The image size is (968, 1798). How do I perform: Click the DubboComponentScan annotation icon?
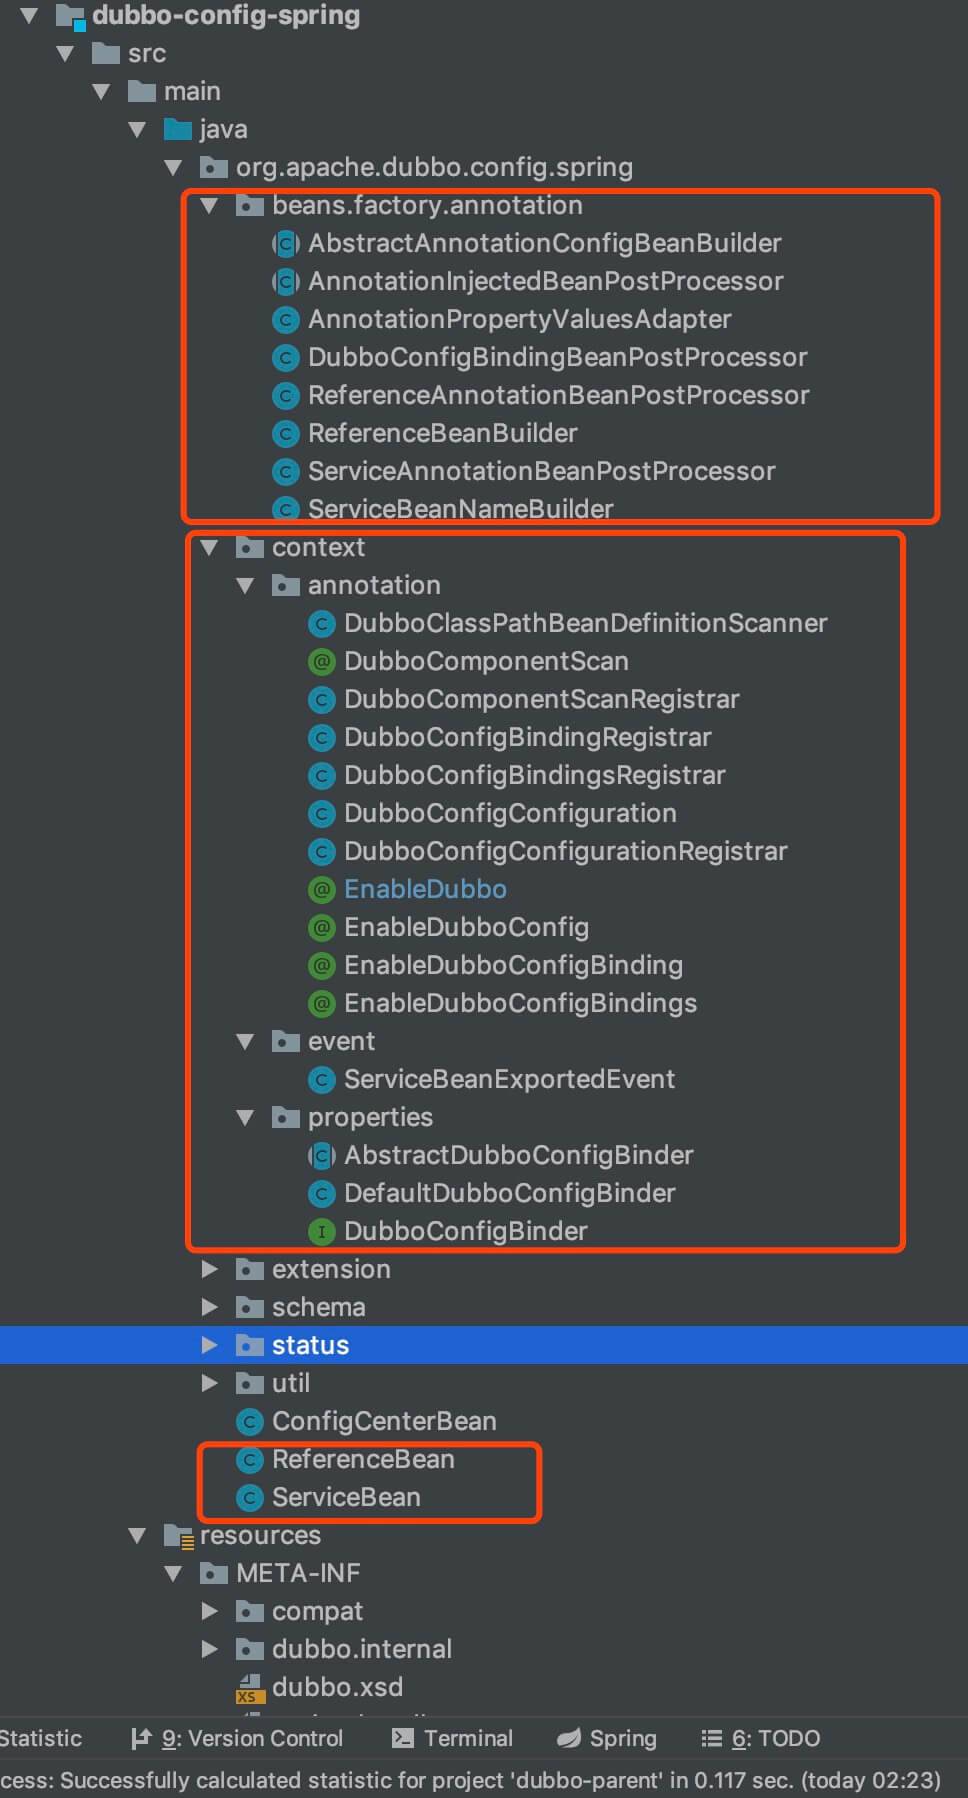pyautogui.click(x=321, y=661)
